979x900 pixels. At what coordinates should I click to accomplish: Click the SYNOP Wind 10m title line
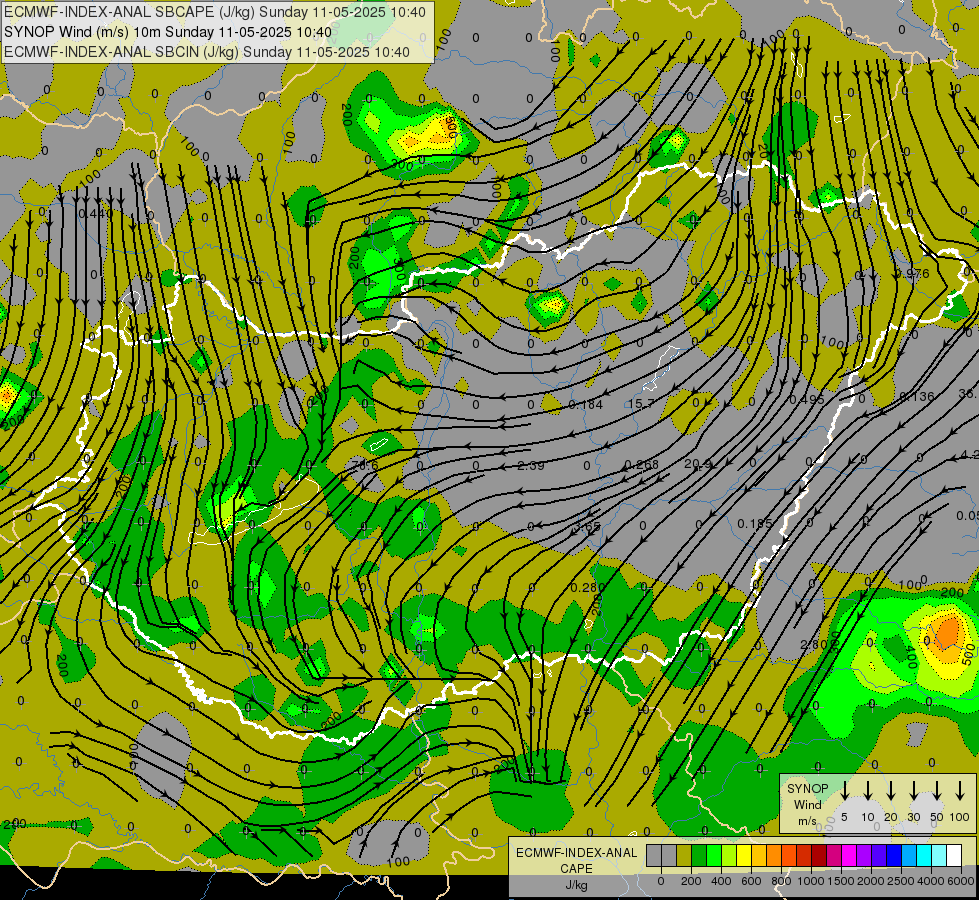click(x=168, y=32)
